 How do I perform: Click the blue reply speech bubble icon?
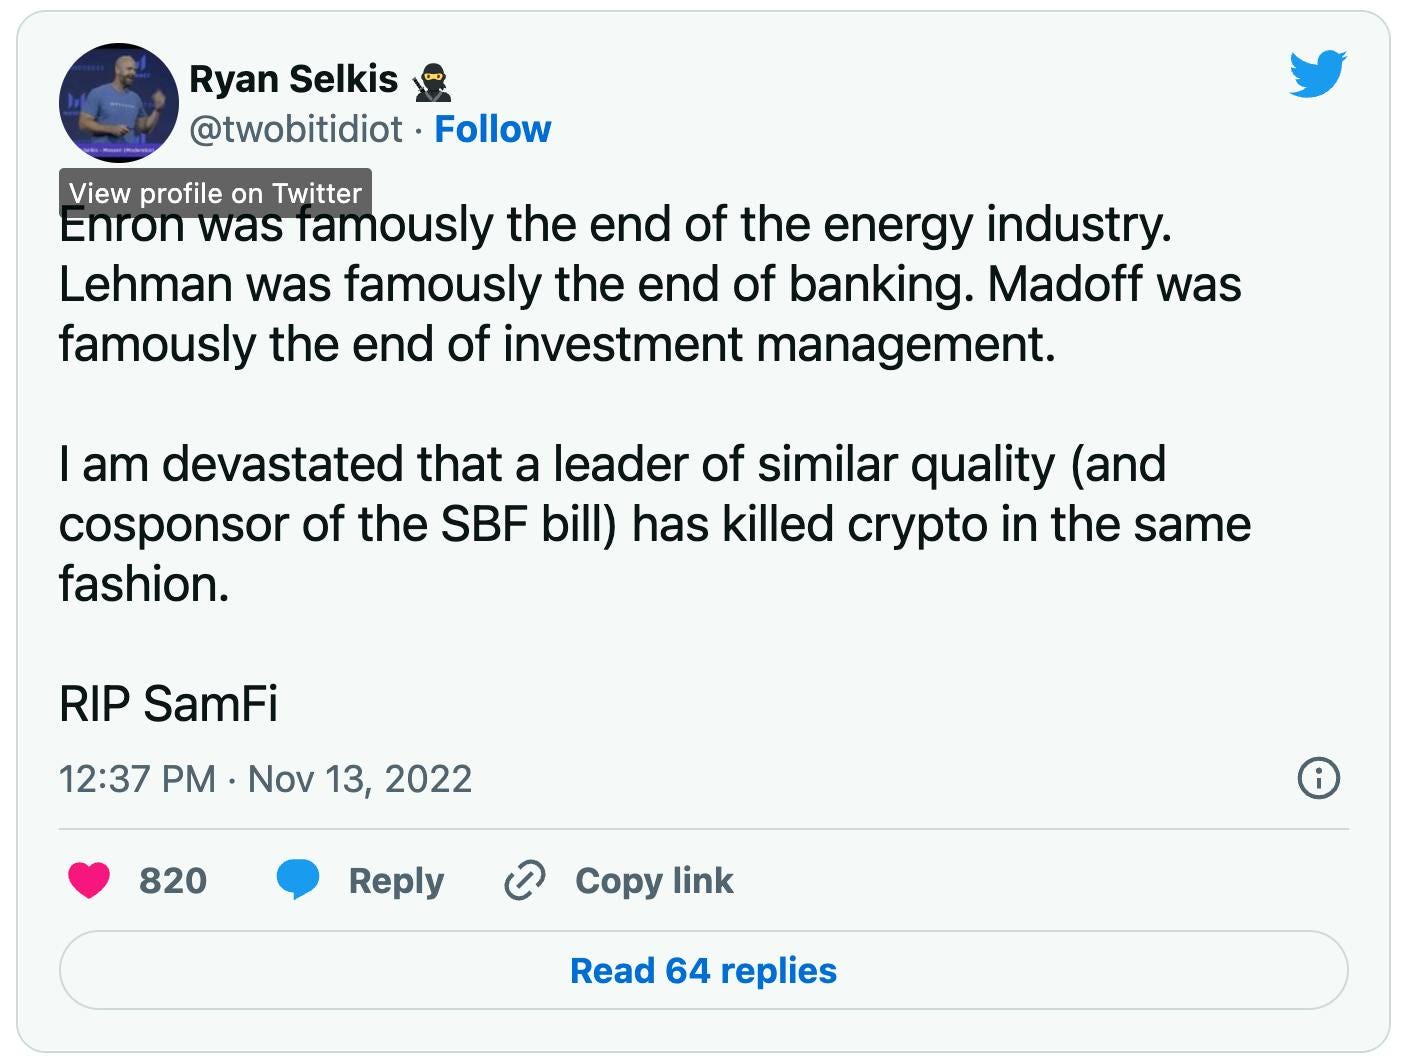(x=298, y=880)
